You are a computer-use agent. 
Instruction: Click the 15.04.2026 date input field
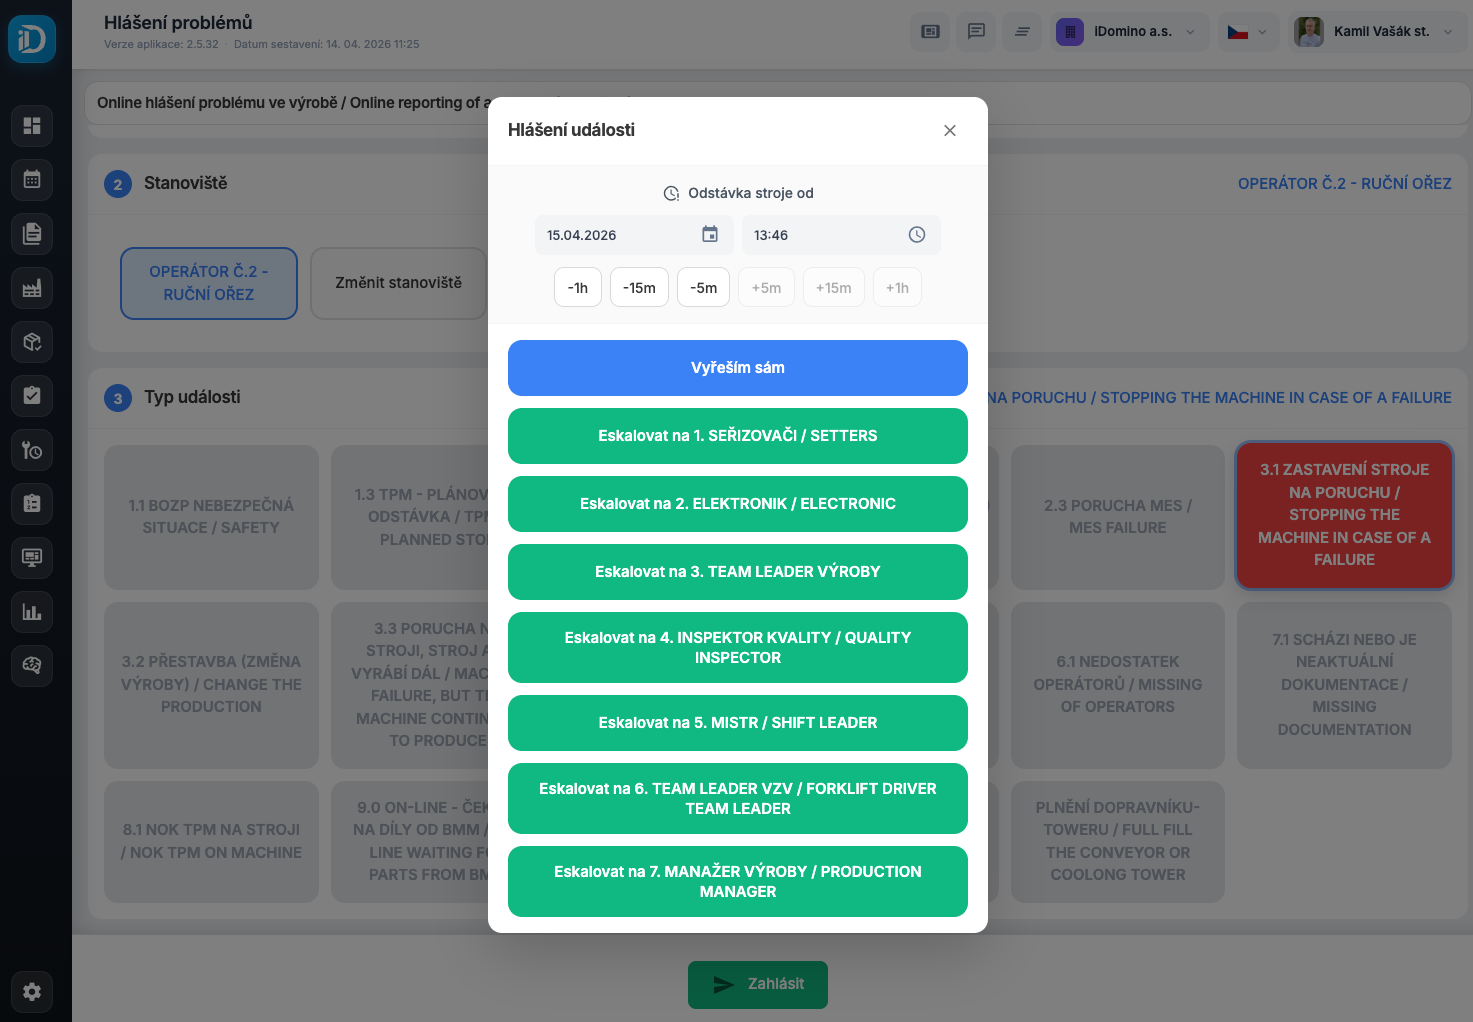pyautogui.click(x=615, y=235)
